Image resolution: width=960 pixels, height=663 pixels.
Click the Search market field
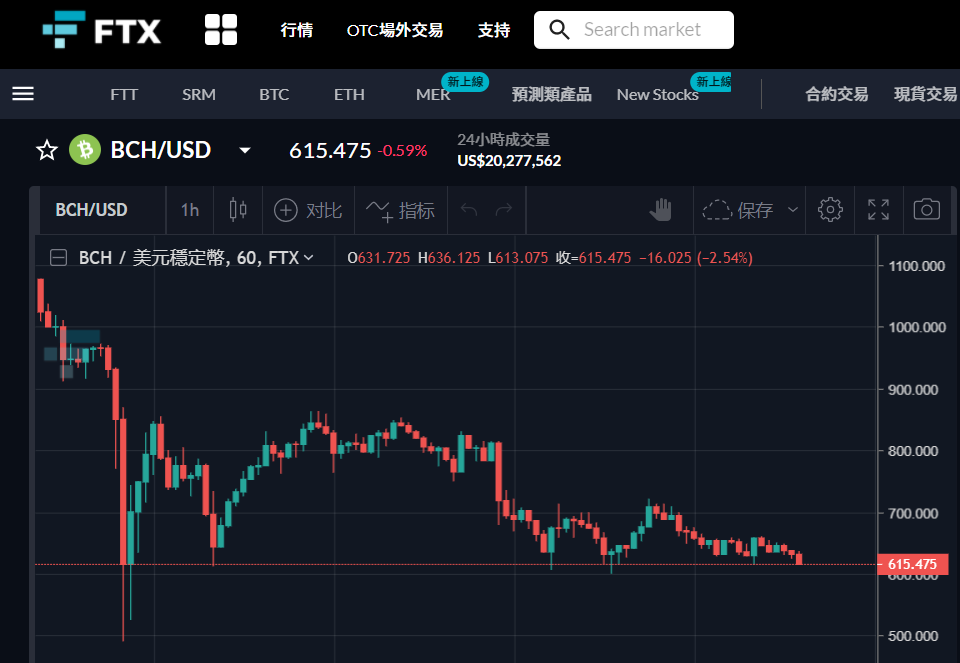pos(634,29)
